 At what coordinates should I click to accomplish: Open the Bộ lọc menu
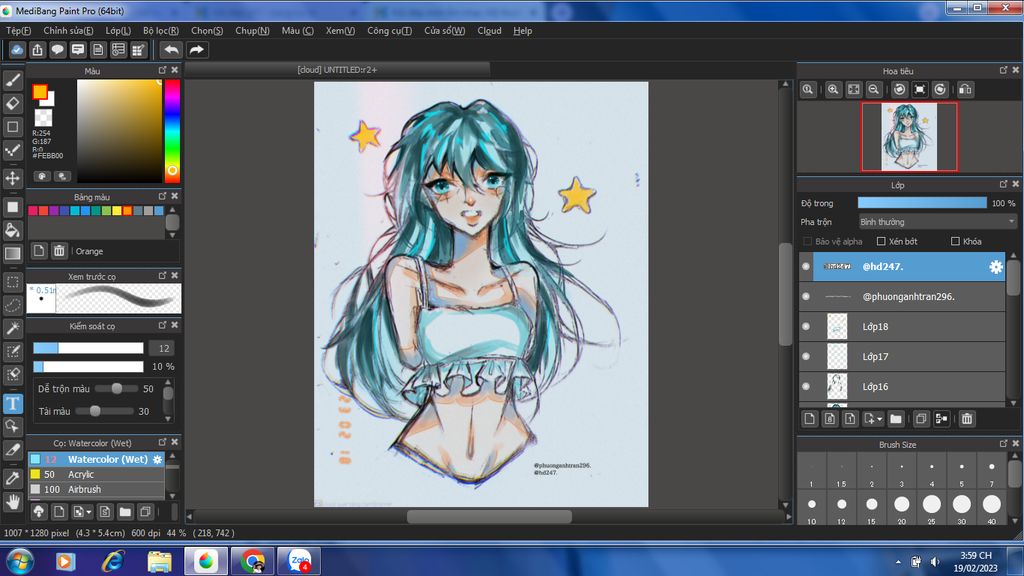click(x=160, y=31)
